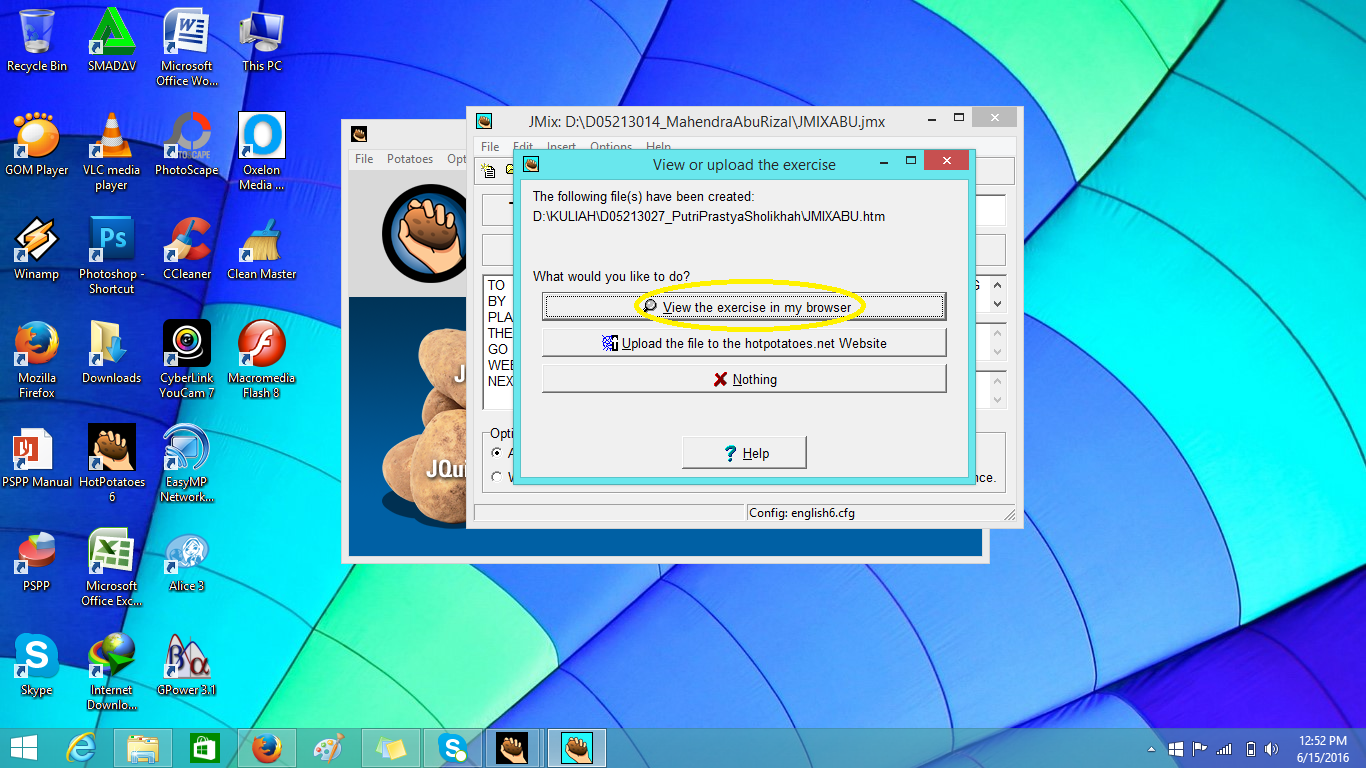Open the Windows Start button
Viewport: 1368px width, 768px height.
click(24, 748)
